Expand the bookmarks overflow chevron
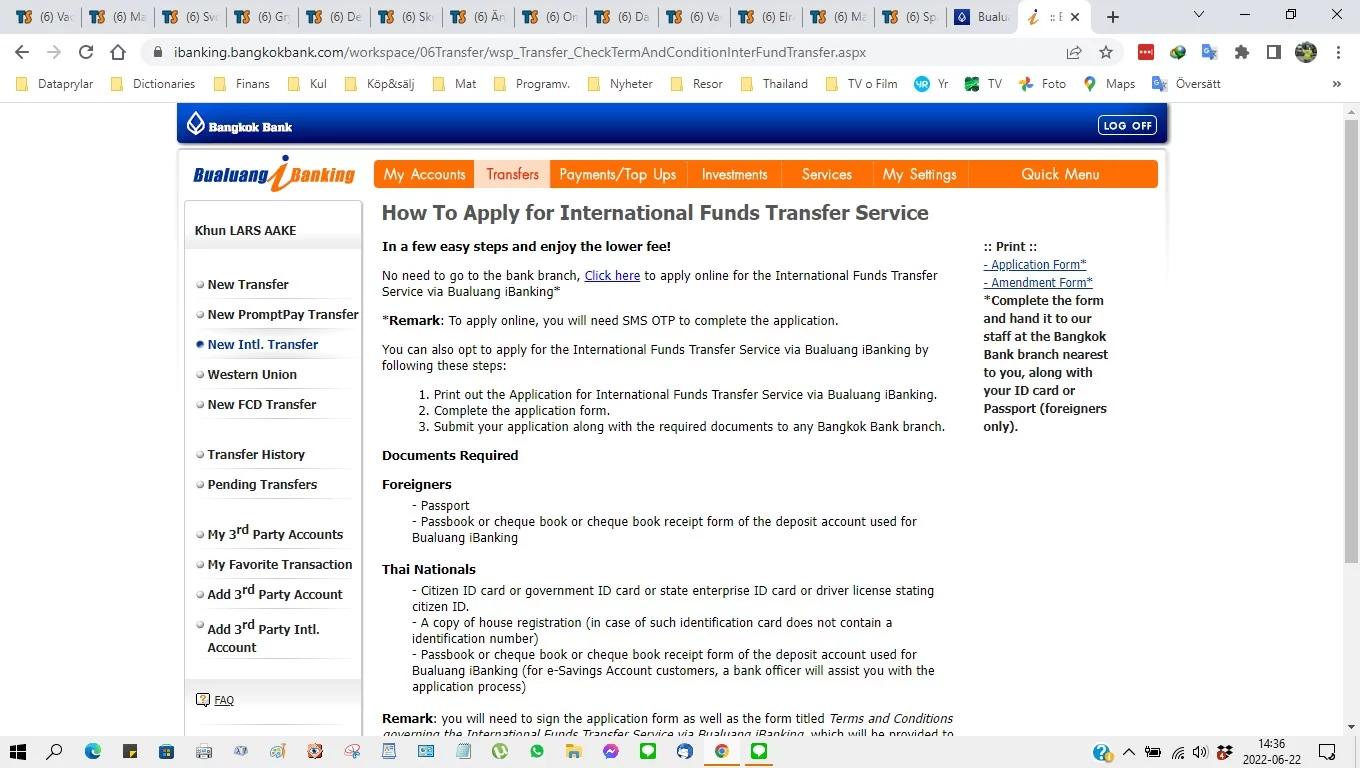This screenshot has height=768, width=1360. click(1337, 84)
